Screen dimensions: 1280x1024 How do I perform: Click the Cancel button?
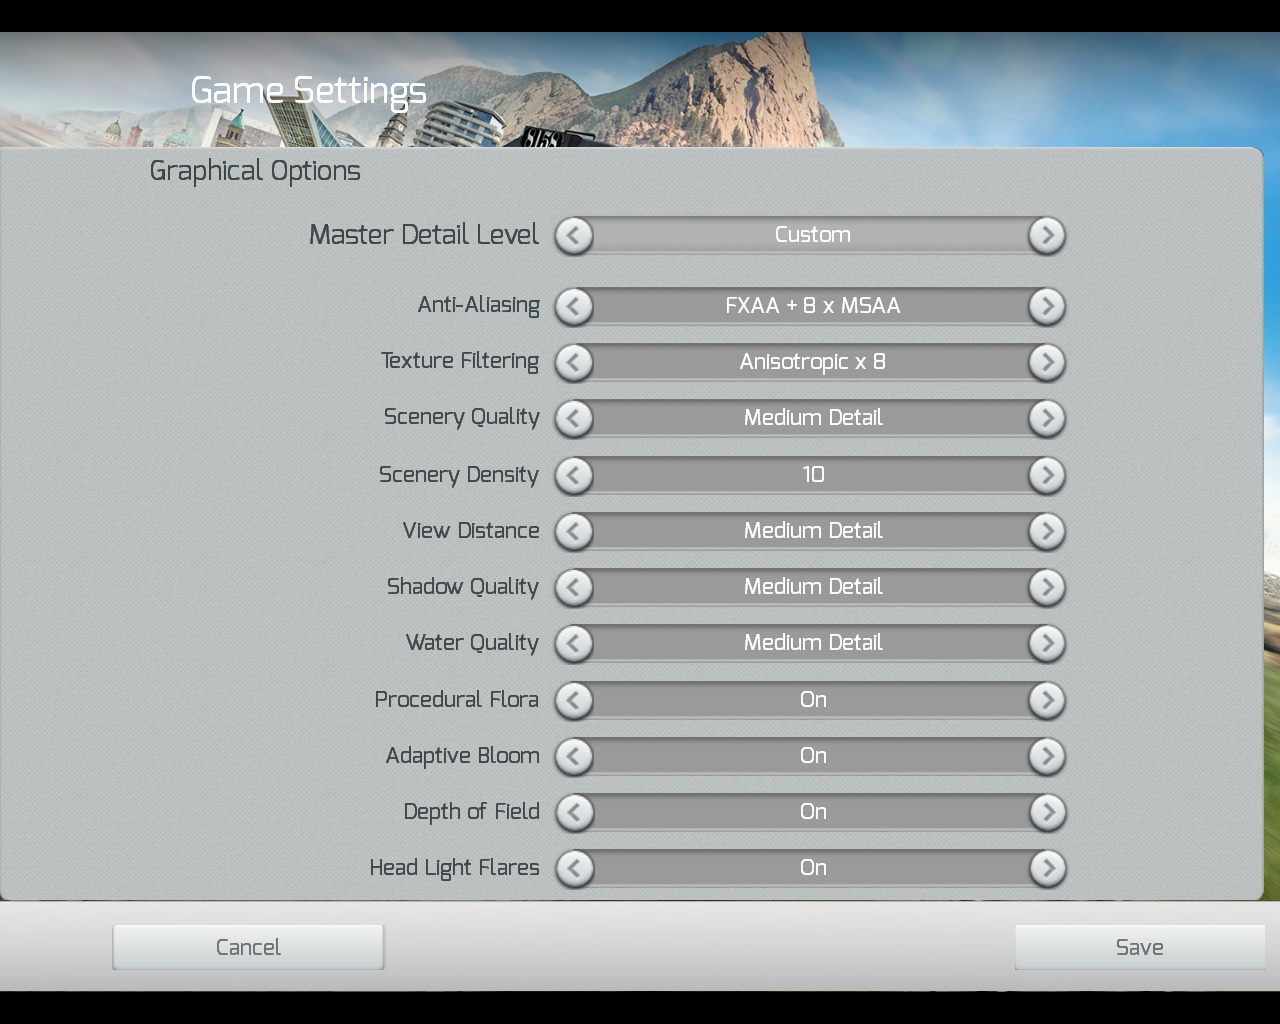click(248, 947)
